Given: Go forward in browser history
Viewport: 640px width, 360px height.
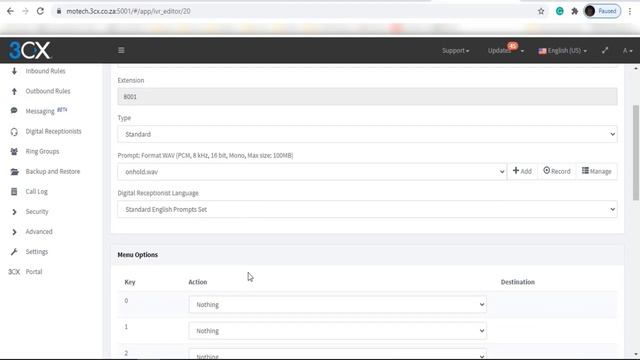Looking at the screenshot, I should (x=25, y=11).
